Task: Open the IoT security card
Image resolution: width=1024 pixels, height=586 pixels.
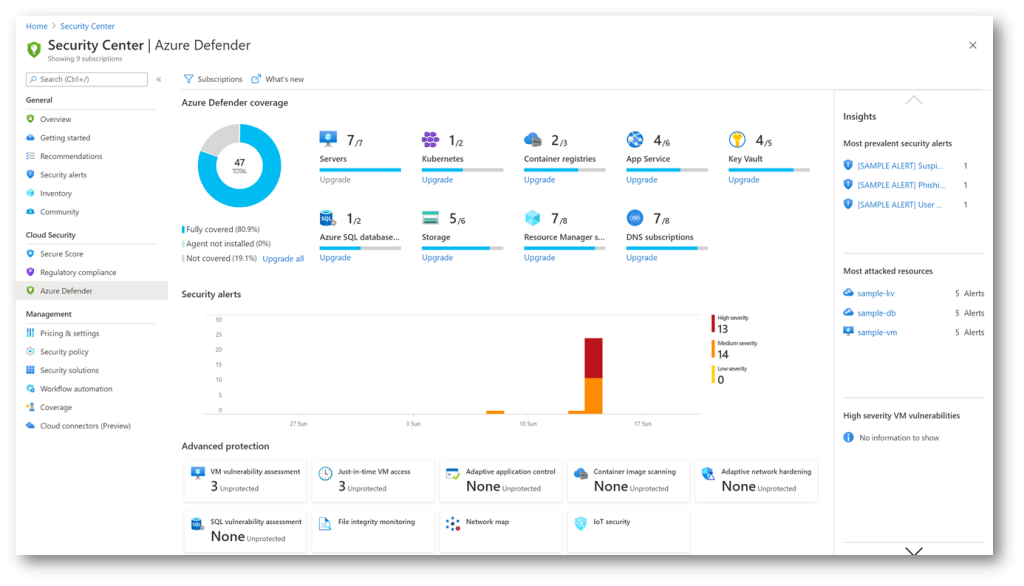Action: pyautogui.click(x=628, y=530)
